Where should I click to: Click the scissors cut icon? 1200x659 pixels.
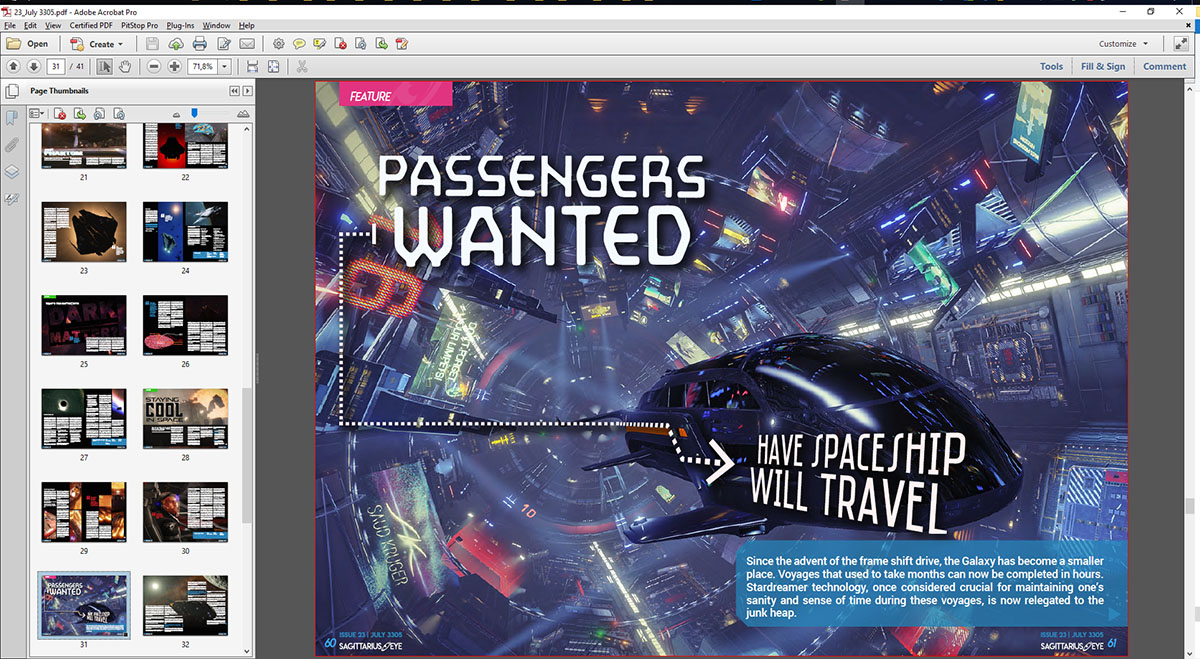tap(302, 67)
